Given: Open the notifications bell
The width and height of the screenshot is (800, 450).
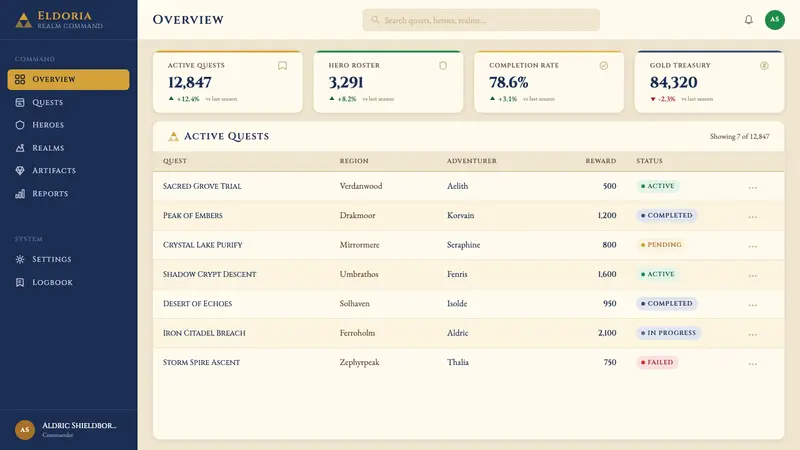Looking at the screenshot, I should point(748,20).
